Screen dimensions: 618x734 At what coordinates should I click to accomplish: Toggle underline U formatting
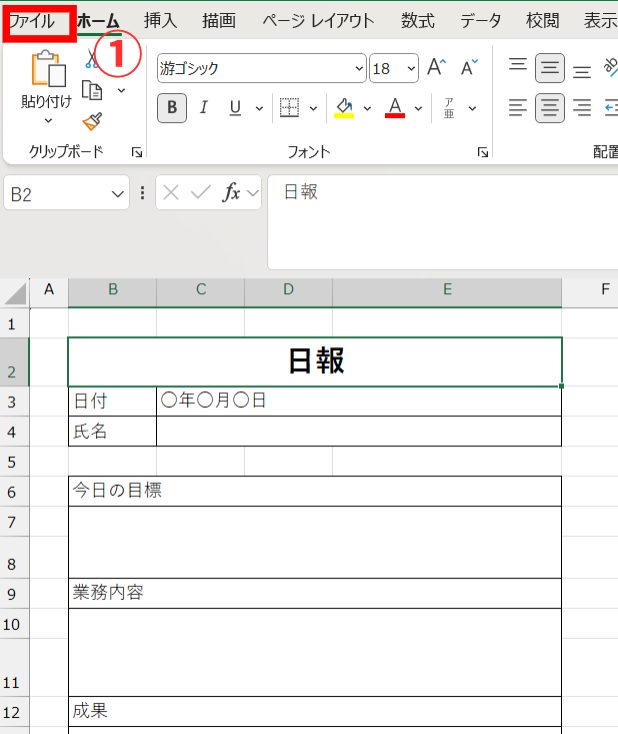point(235,108)
